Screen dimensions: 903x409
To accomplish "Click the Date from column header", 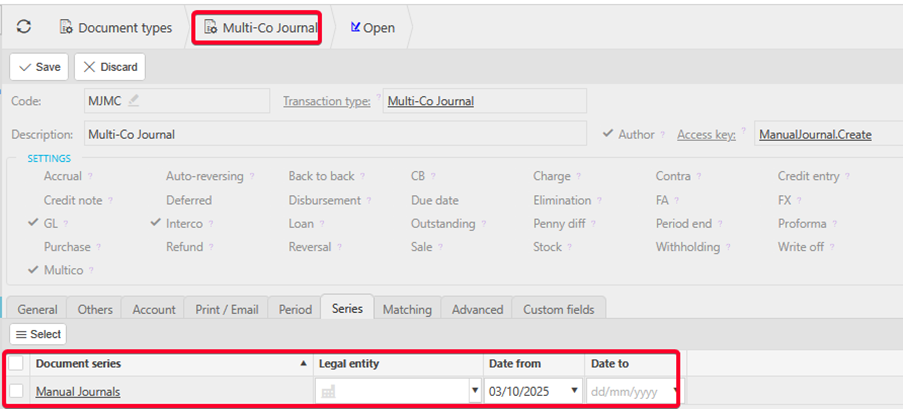I will [533, 364].
